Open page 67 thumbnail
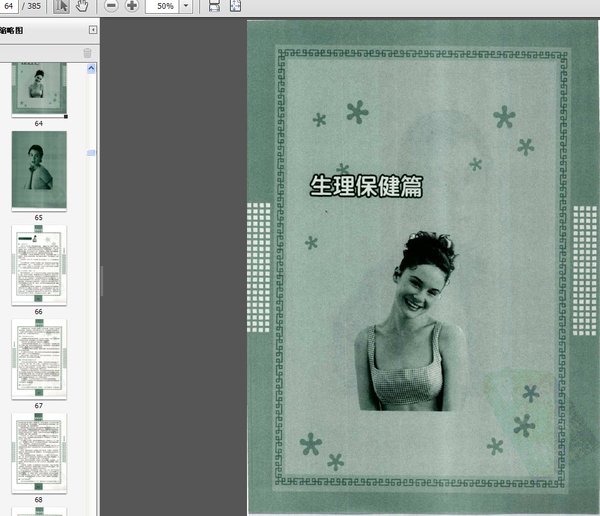Image resolution: width=600 pixels, height=516 pixels. coord(39,359)
